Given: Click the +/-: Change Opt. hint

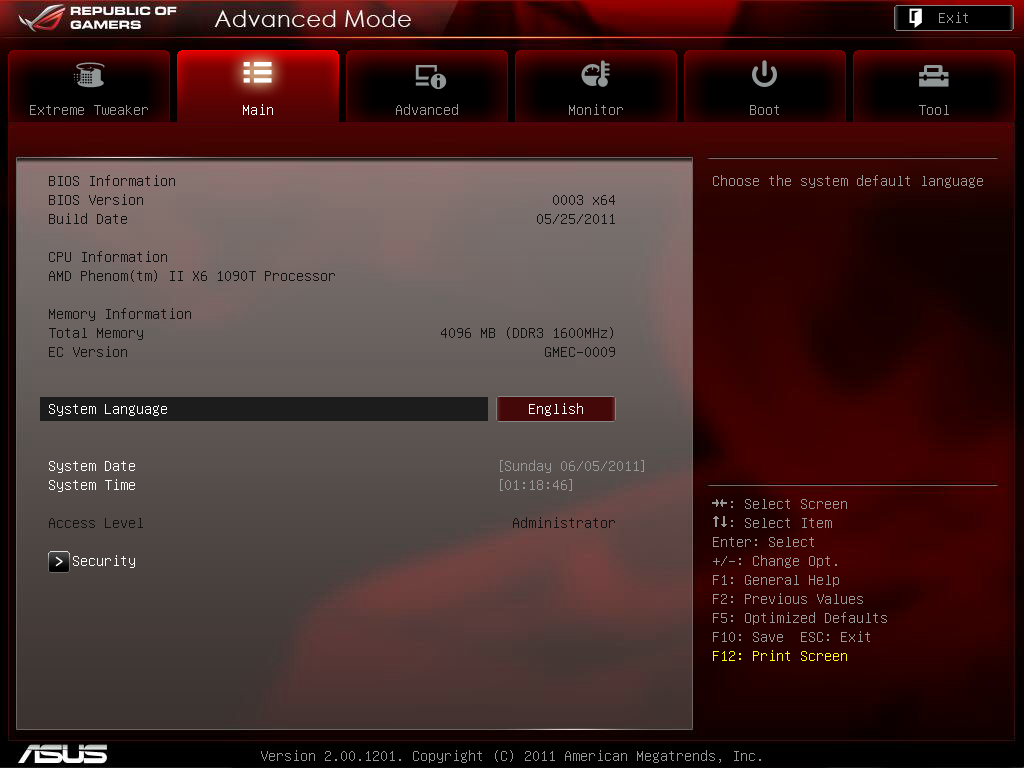Looking at the screenshot, I should pyautogui.click(x=775, y=560).
